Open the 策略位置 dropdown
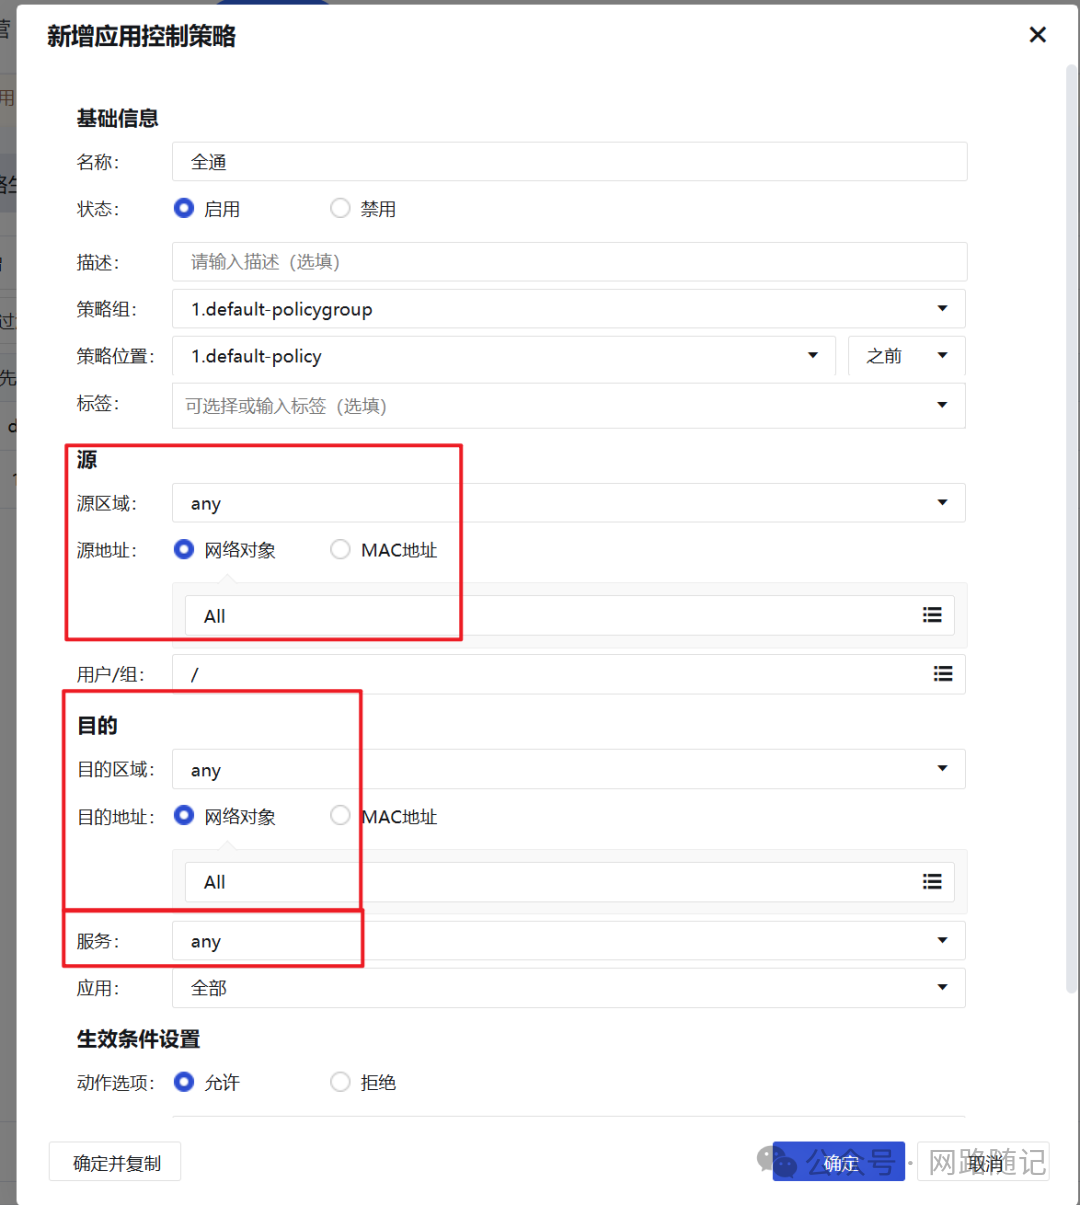Viewport: 1080px width, 1205px height. click(811, 355)
